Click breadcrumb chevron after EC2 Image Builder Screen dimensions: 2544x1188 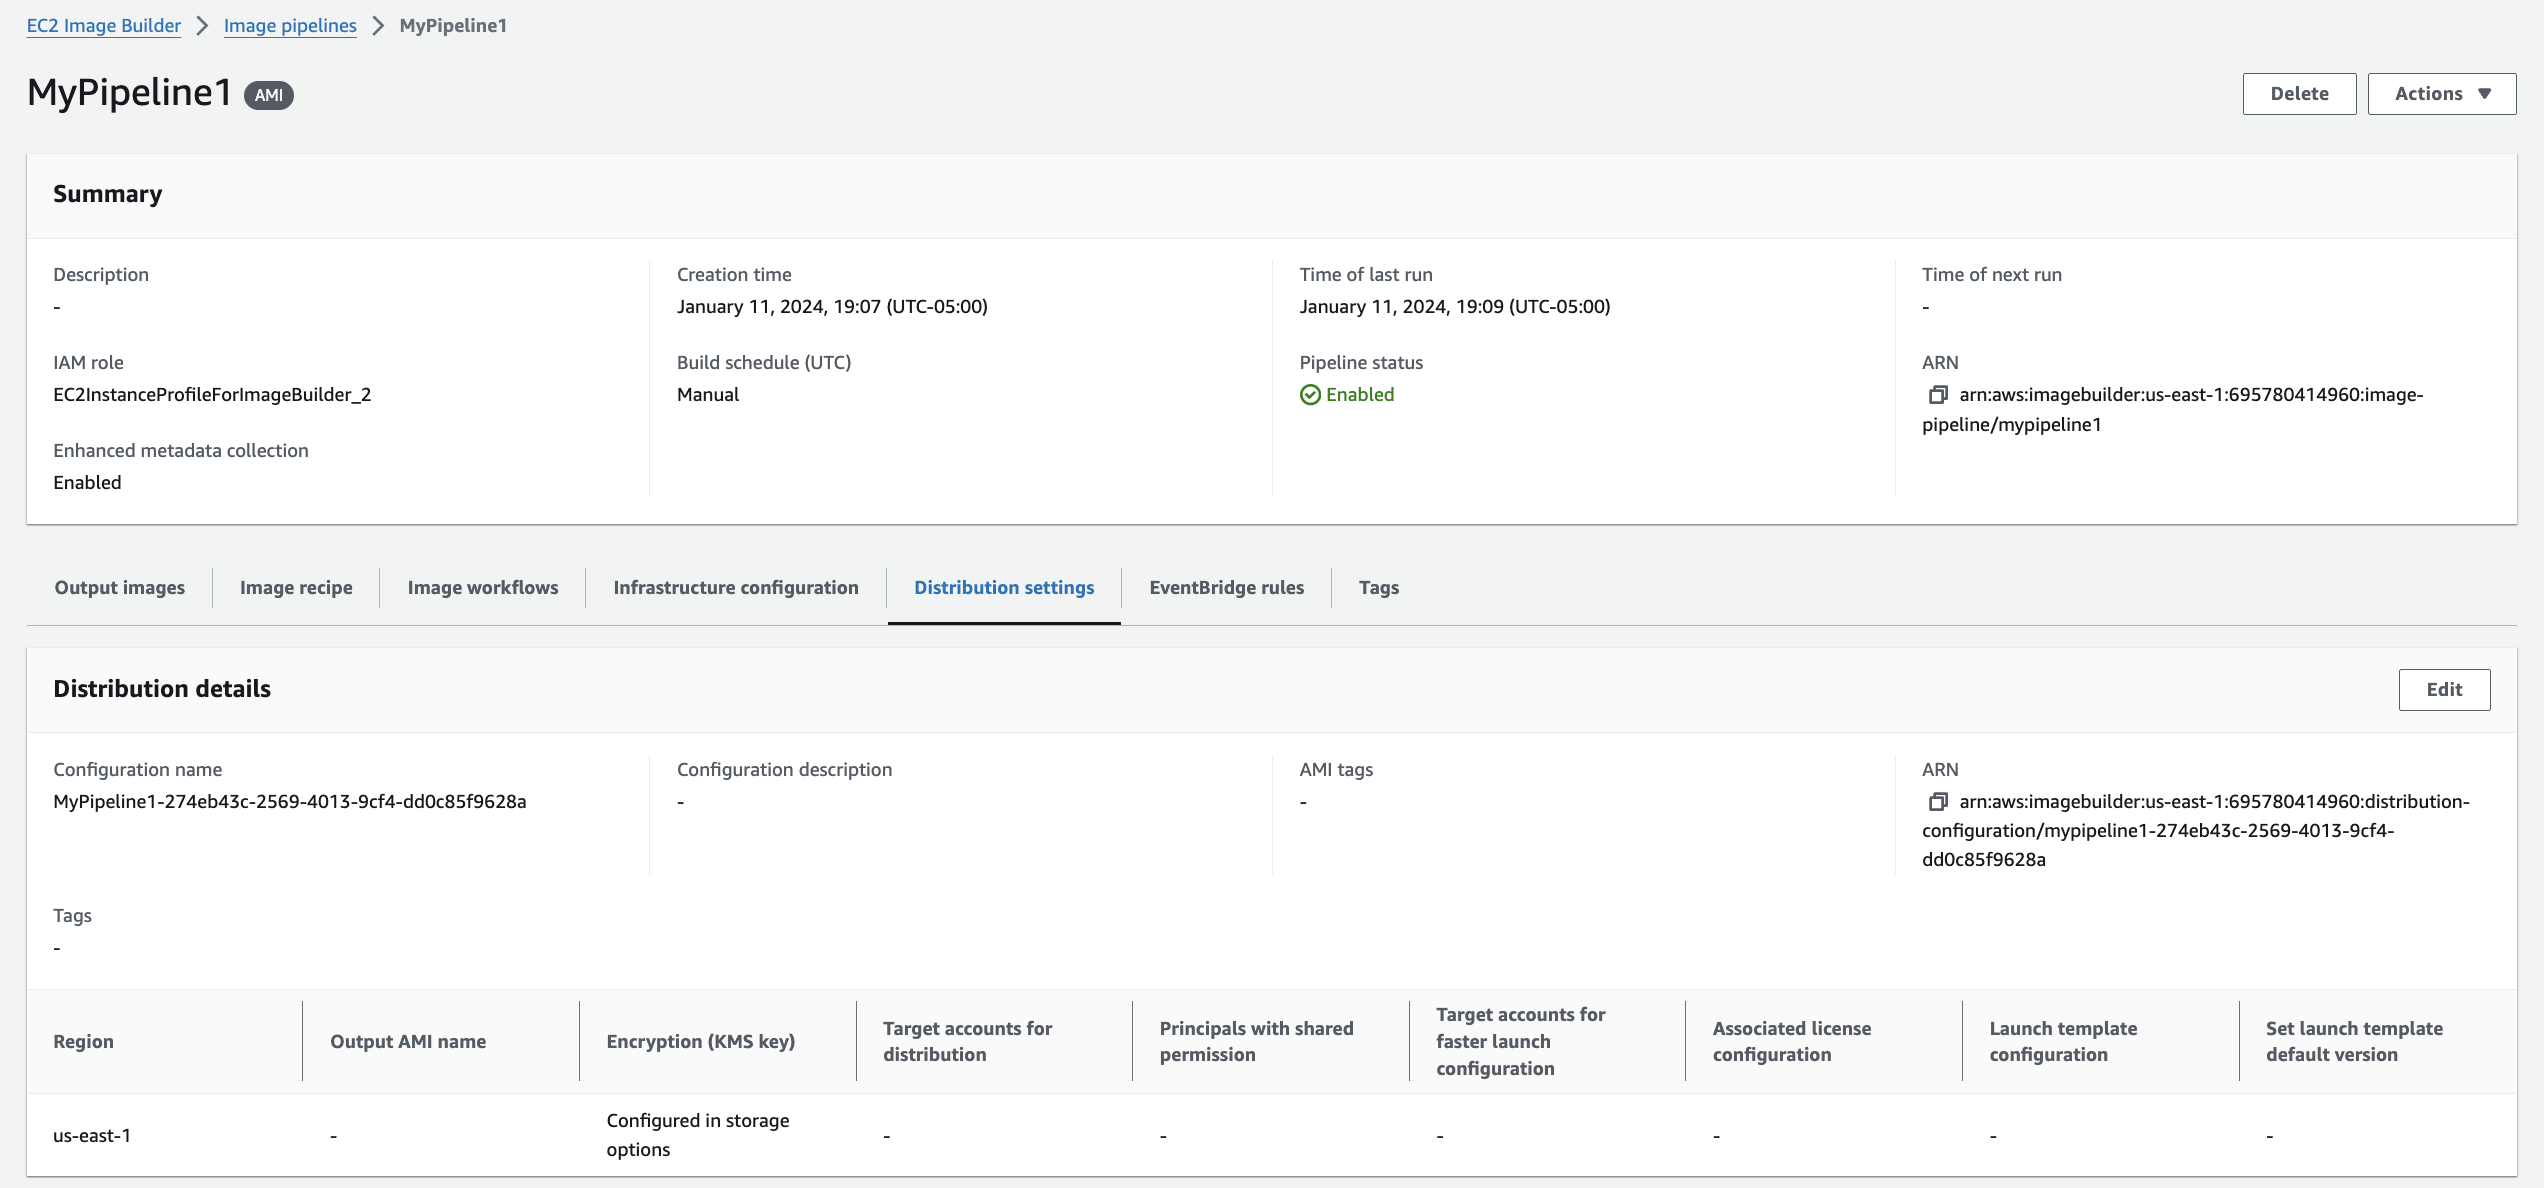203,26
